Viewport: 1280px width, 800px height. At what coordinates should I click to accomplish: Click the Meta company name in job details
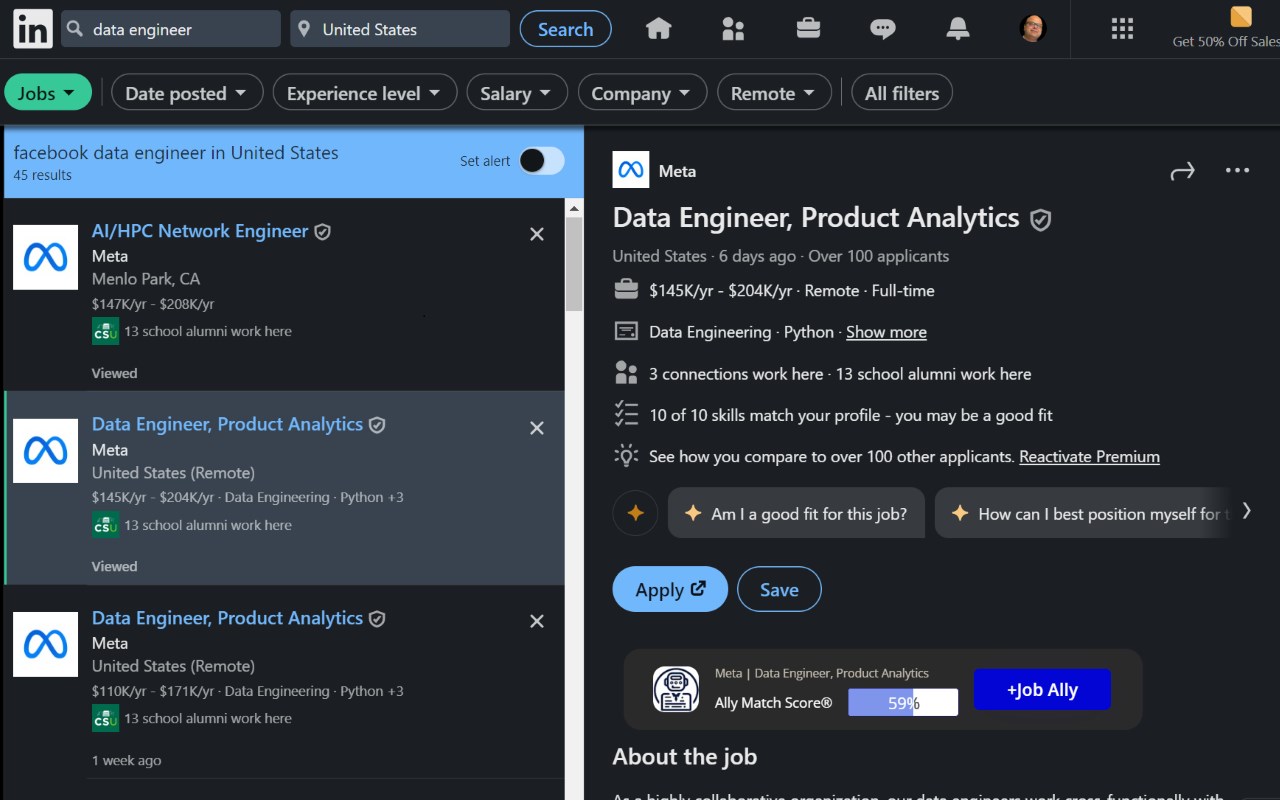[677, 171]
